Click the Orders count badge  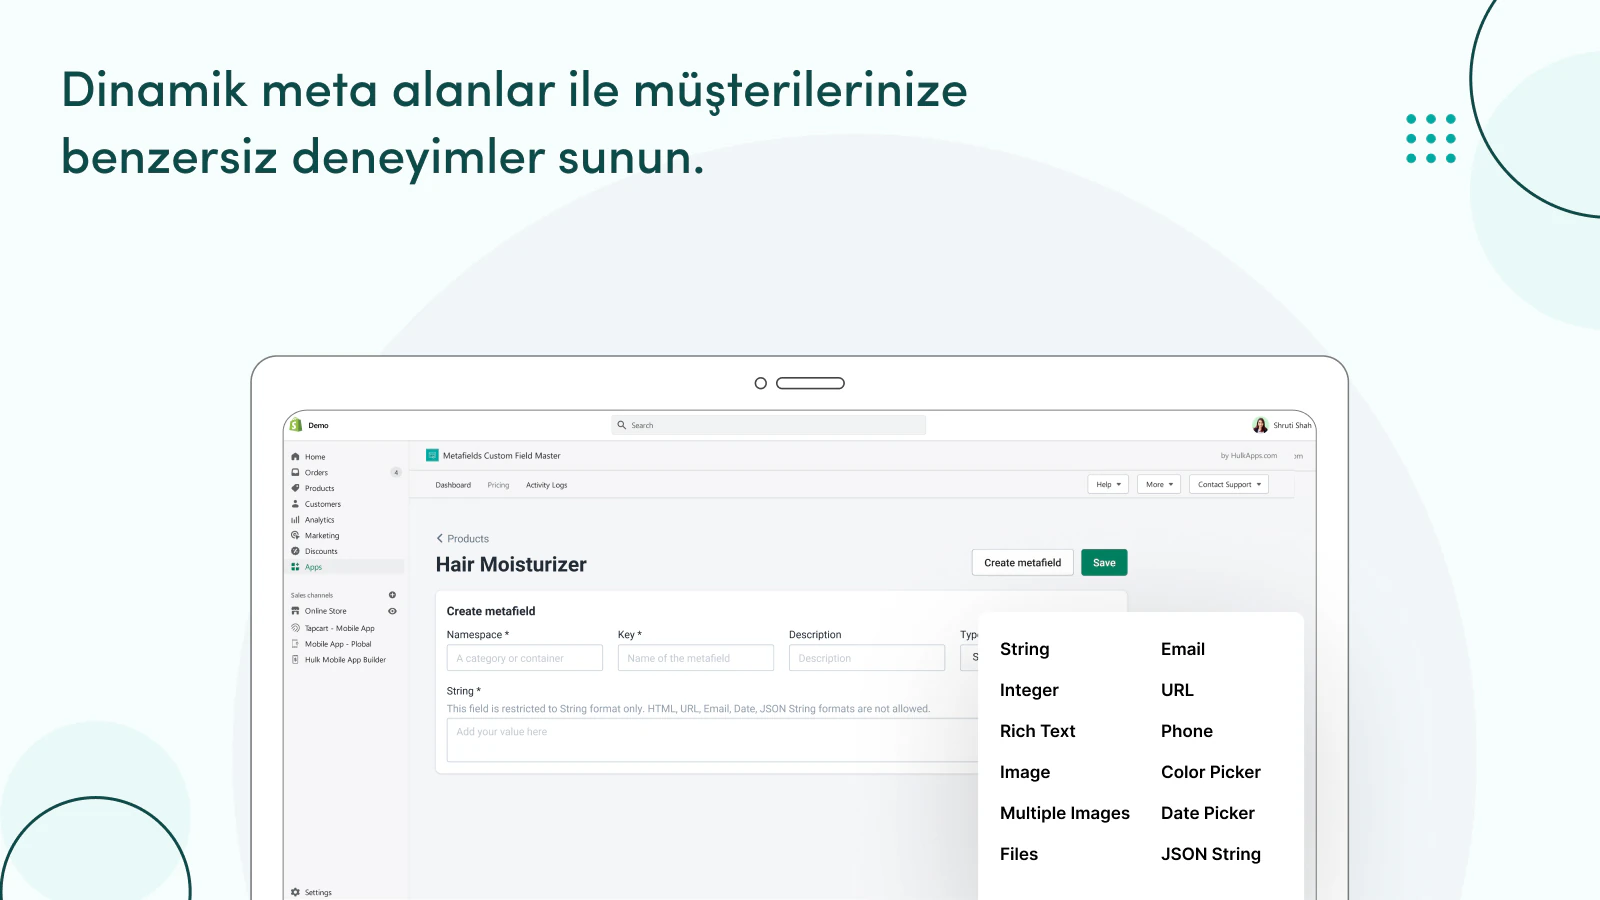[396, 473]
